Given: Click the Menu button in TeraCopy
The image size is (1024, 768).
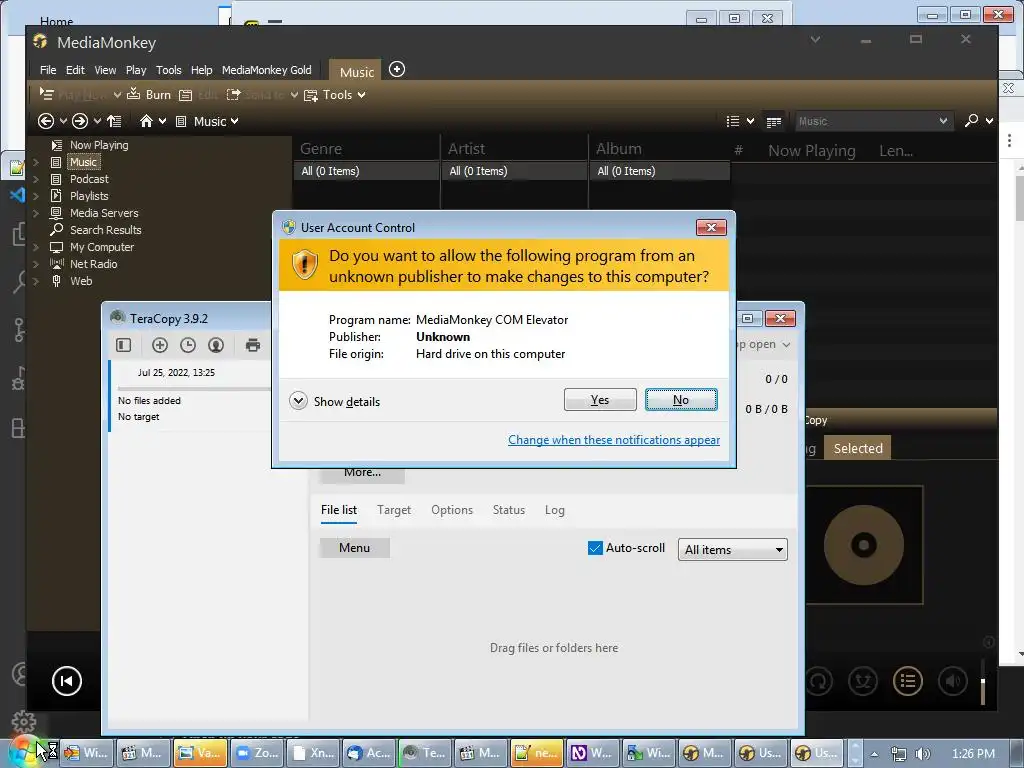Looking at the screenshot, I should tap(355, 548).
